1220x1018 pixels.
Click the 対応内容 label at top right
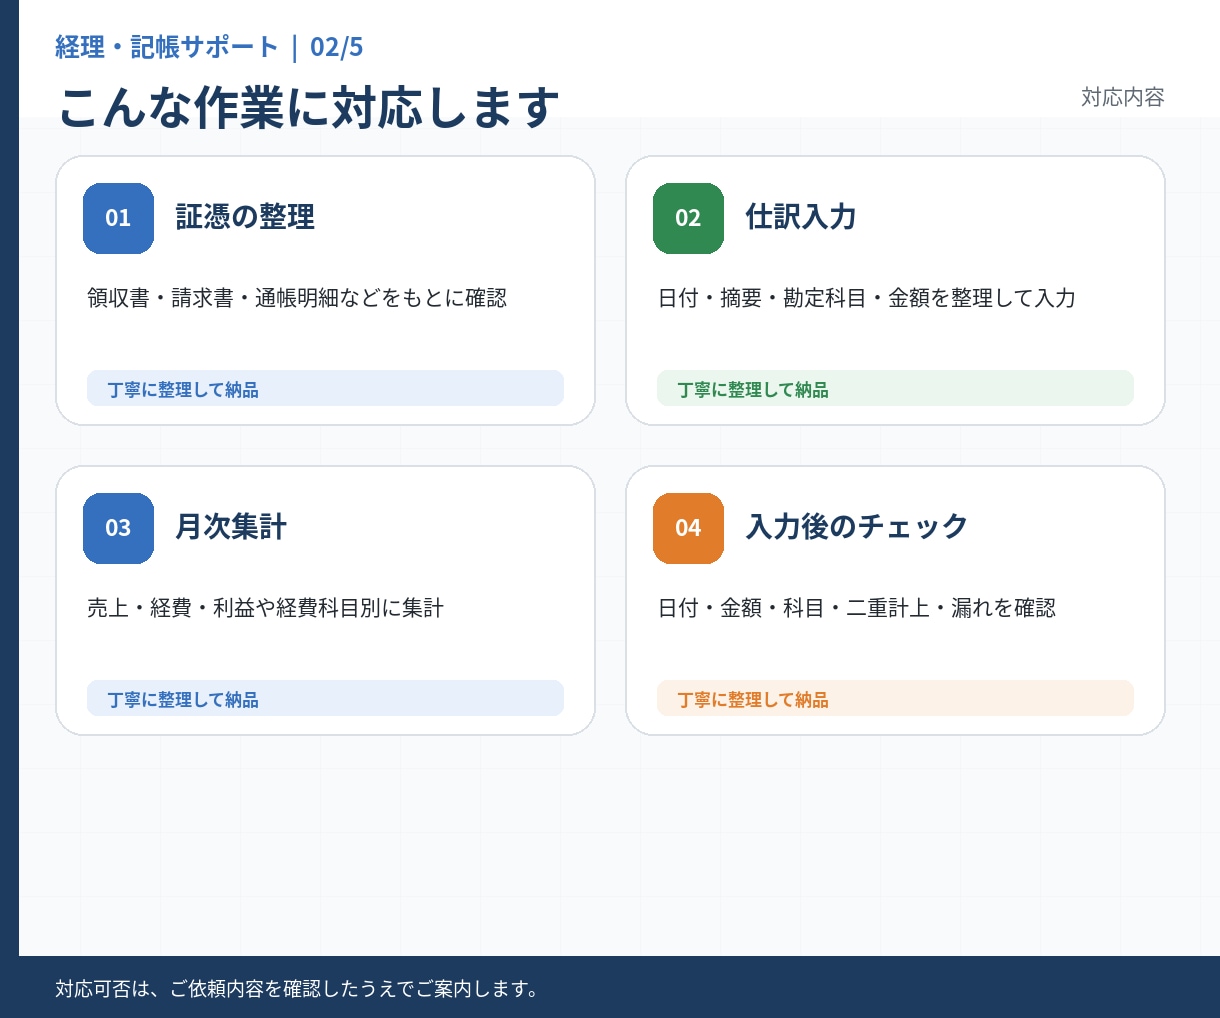click(x=1123, y=97)
